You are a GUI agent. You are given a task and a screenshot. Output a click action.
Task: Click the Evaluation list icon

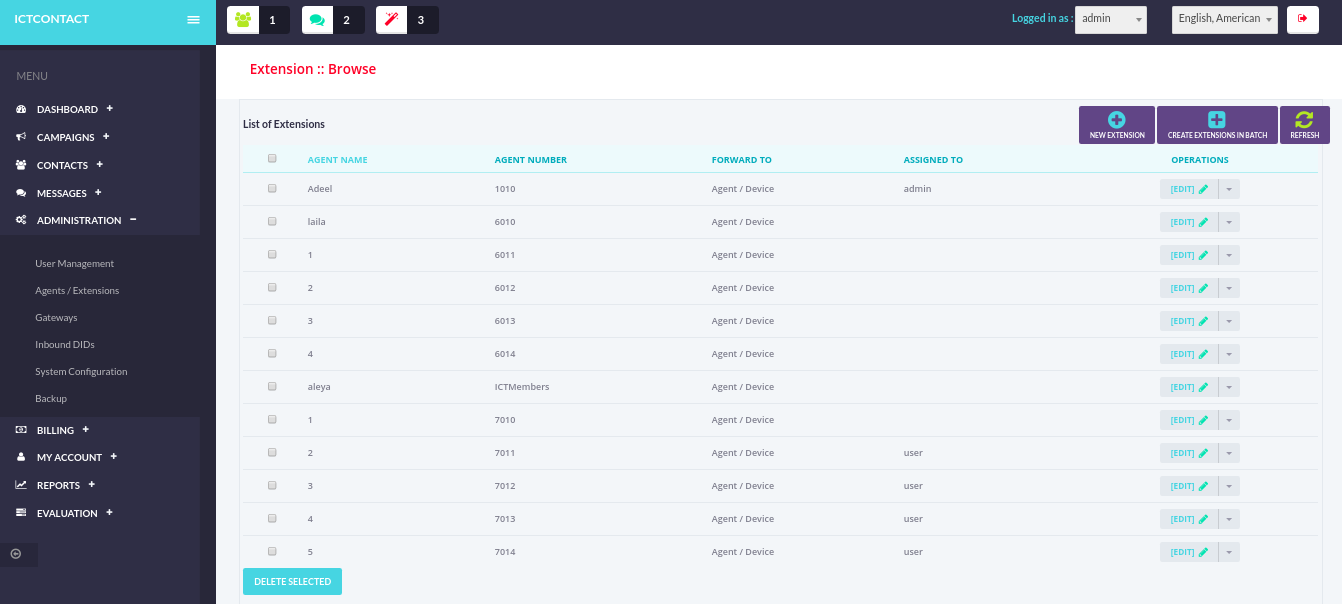point(21,513)
